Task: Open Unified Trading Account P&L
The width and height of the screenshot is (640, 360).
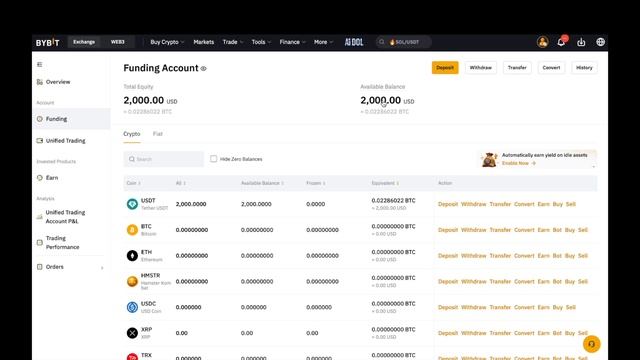Action: (x=65, y=217)
